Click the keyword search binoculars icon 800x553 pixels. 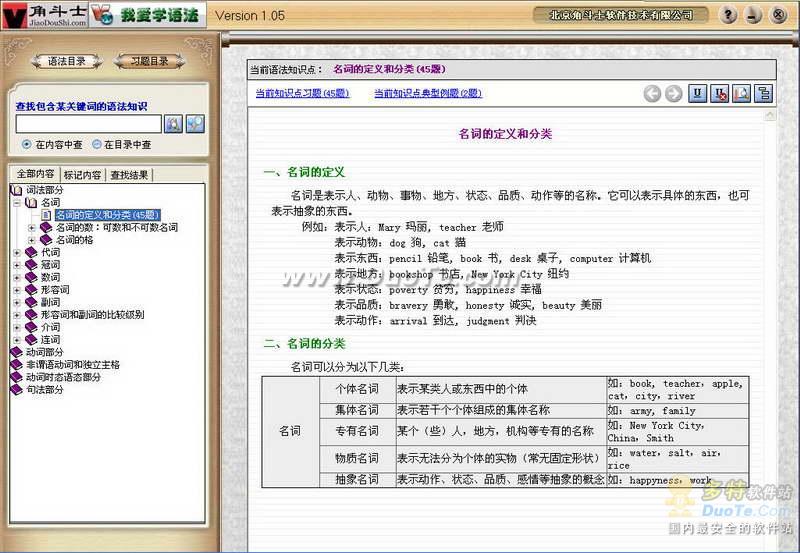tap(174, 123)
